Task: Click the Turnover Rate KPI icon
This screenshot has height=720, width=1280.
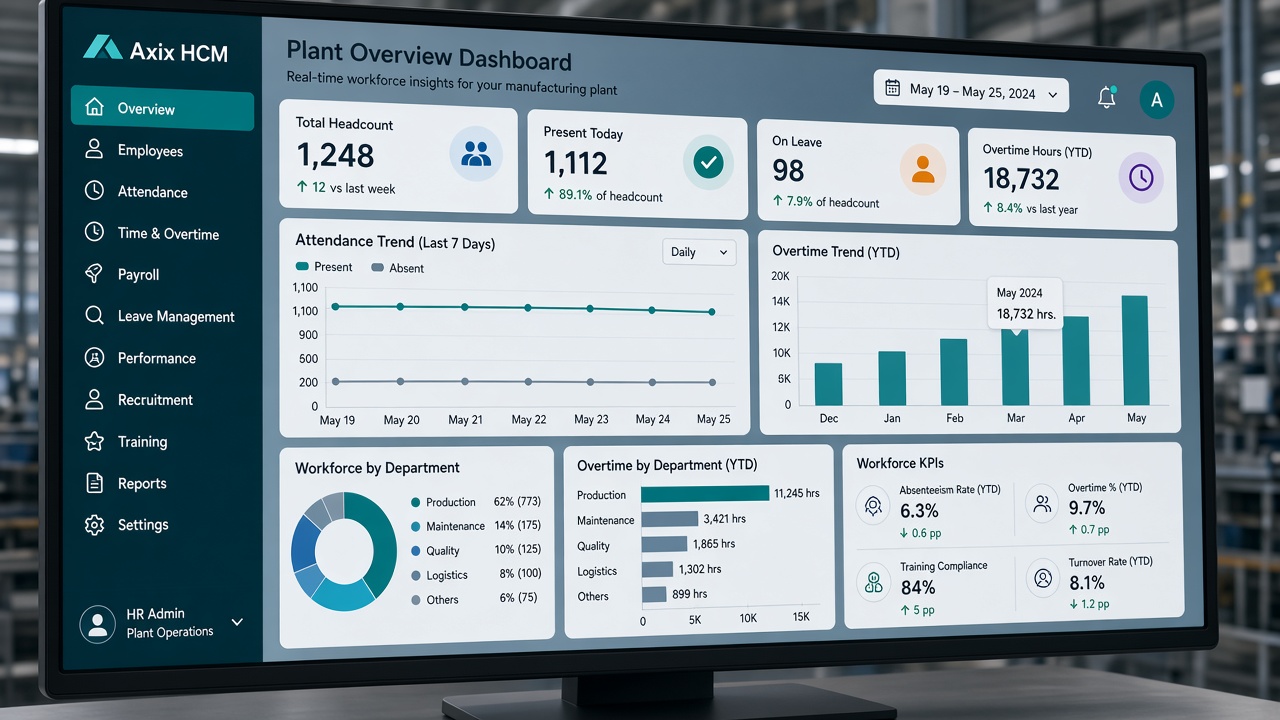Action: [1044, 578]
